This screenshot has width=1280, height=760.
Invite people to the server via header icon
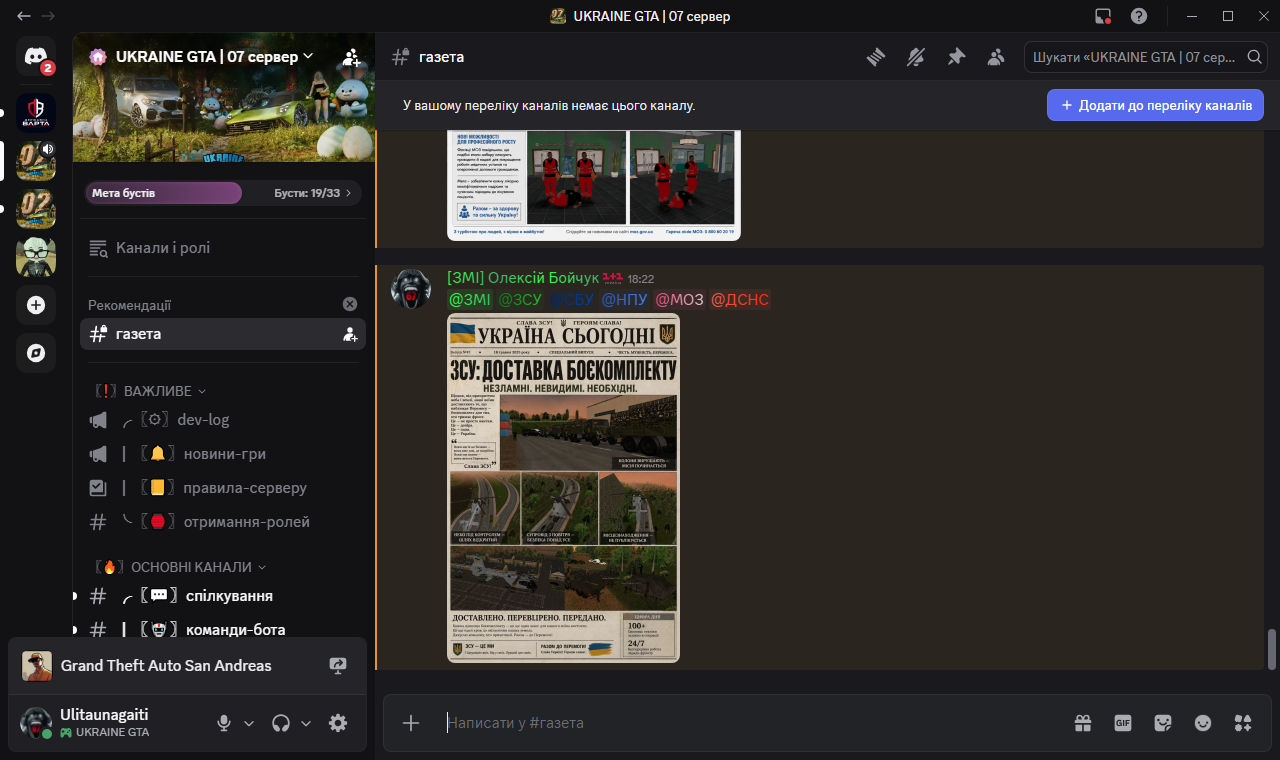(350, 57)
